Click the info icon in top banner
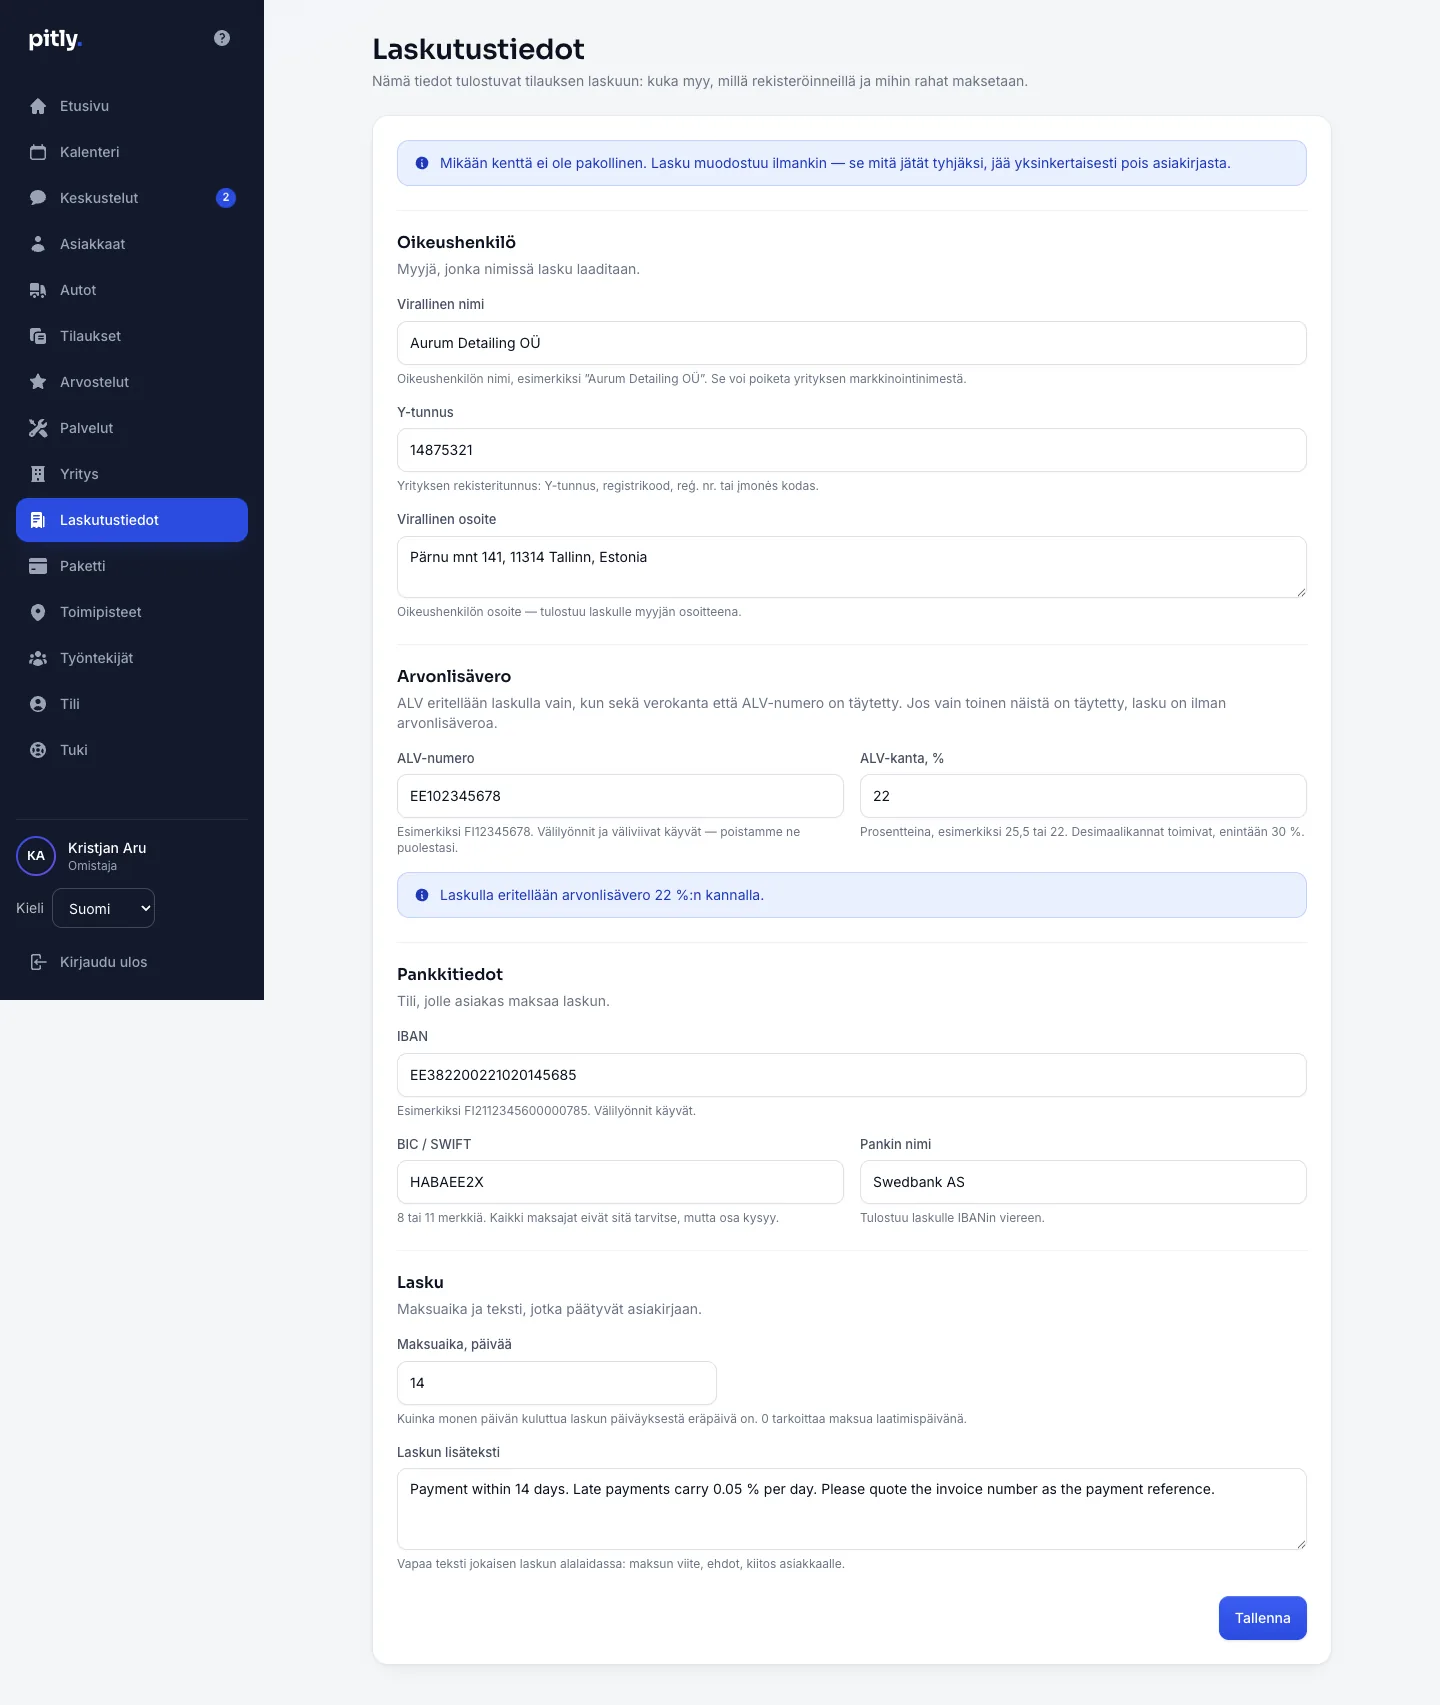Screen dimensions: 1440x1705 [x=422, y=163]
